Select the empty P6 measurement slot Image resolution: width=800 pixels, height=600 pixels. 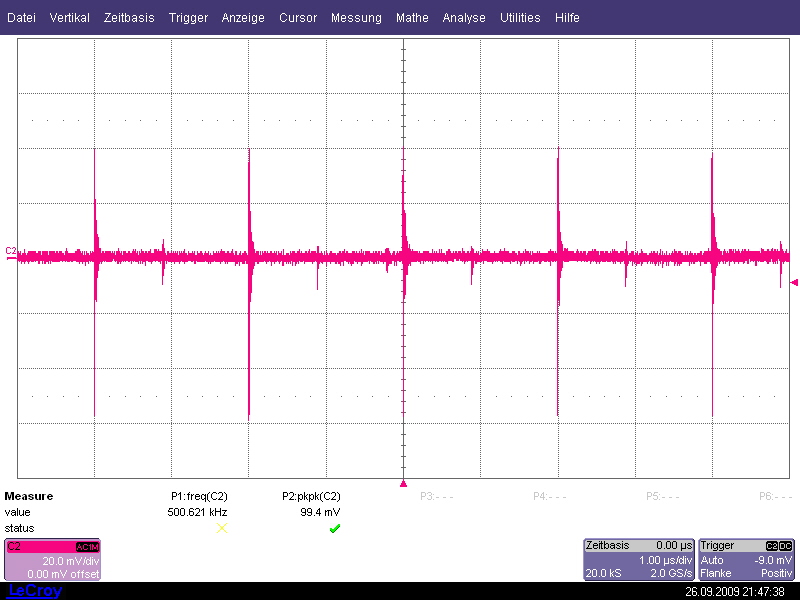[x=776, y=496]
